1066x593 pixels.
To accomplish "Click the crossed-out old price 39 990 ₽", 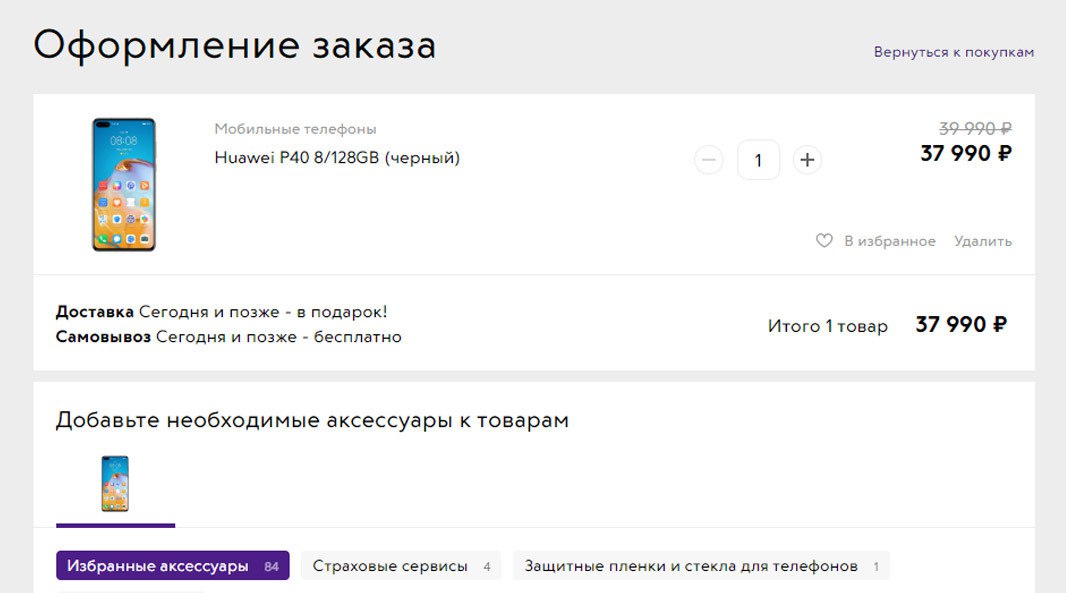I will [x=975, y=128].
